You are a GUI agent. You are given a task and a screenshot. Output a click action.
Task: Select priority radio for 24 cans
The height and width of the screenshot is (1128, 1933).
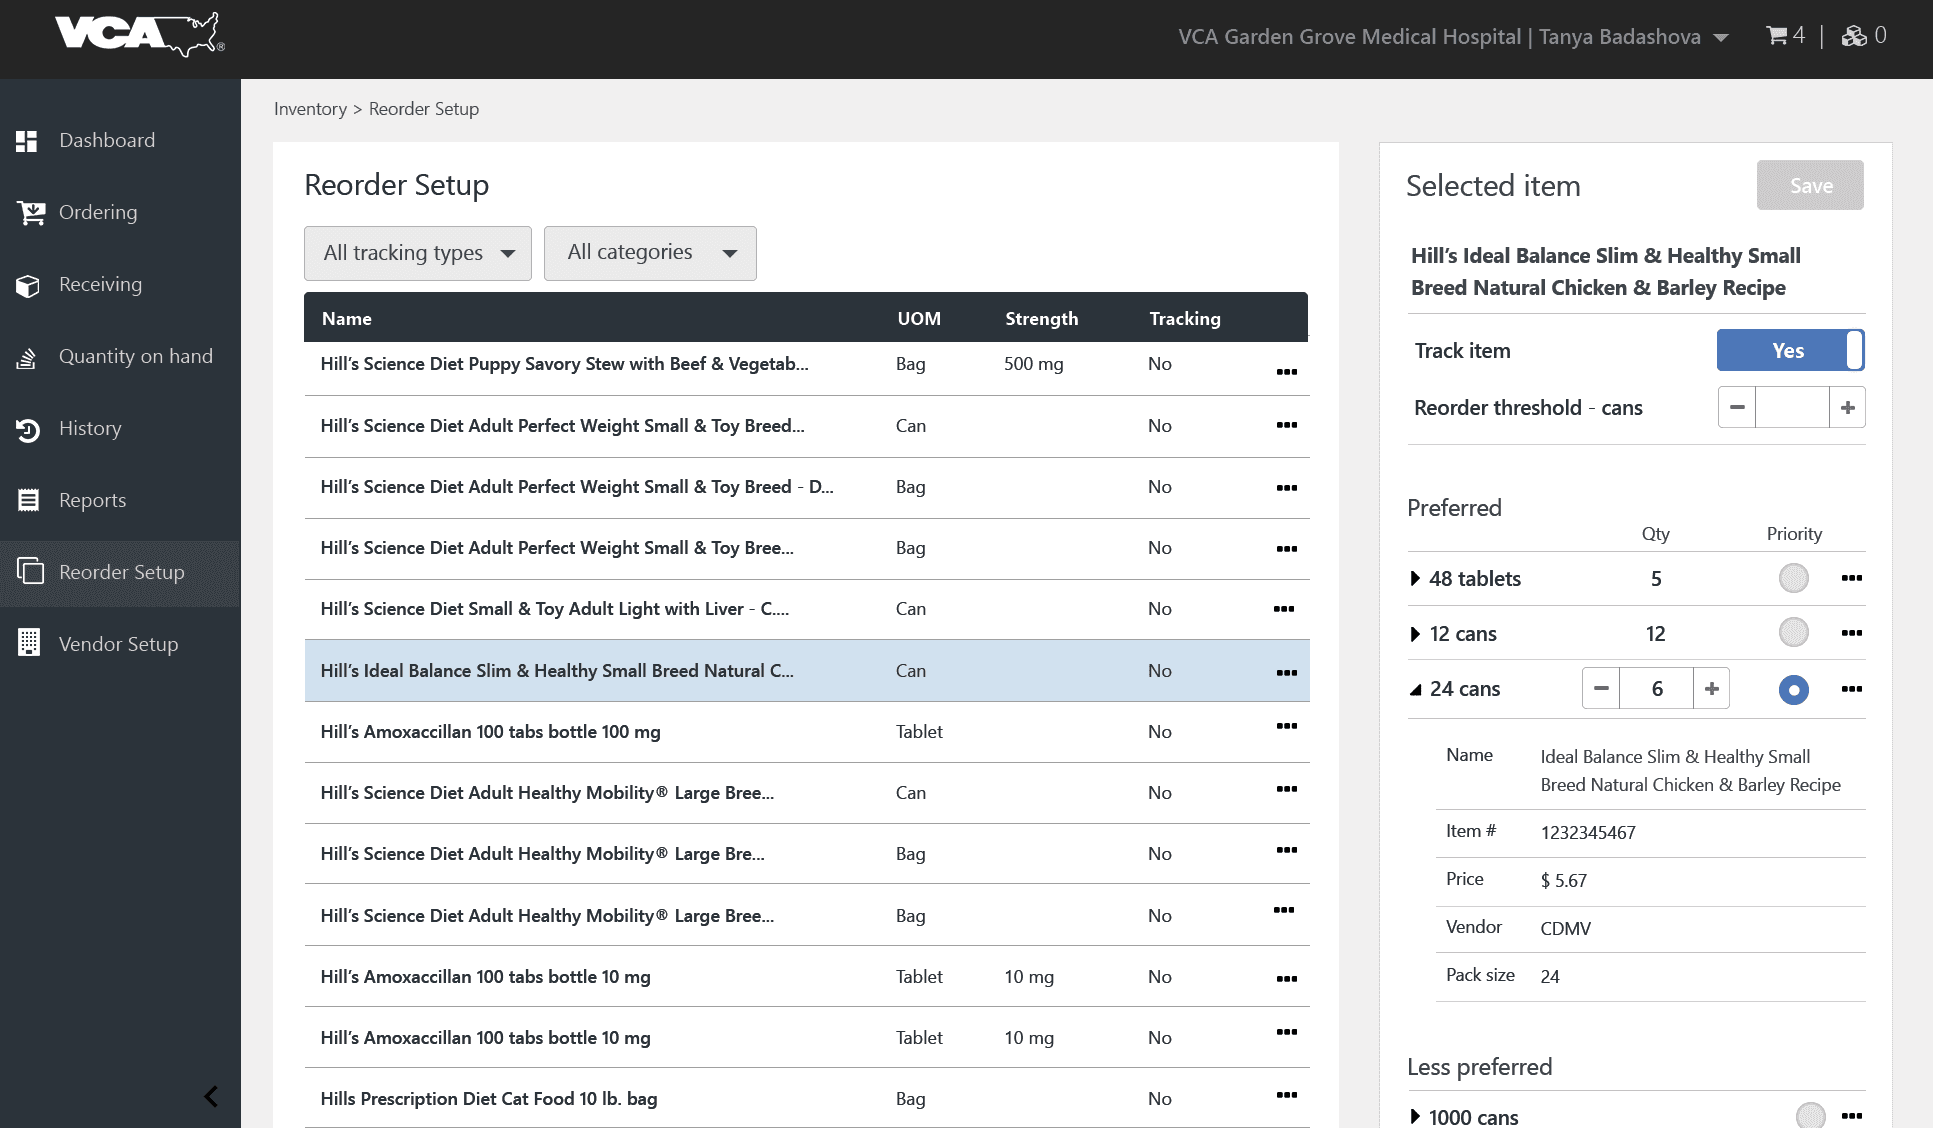1794,690
